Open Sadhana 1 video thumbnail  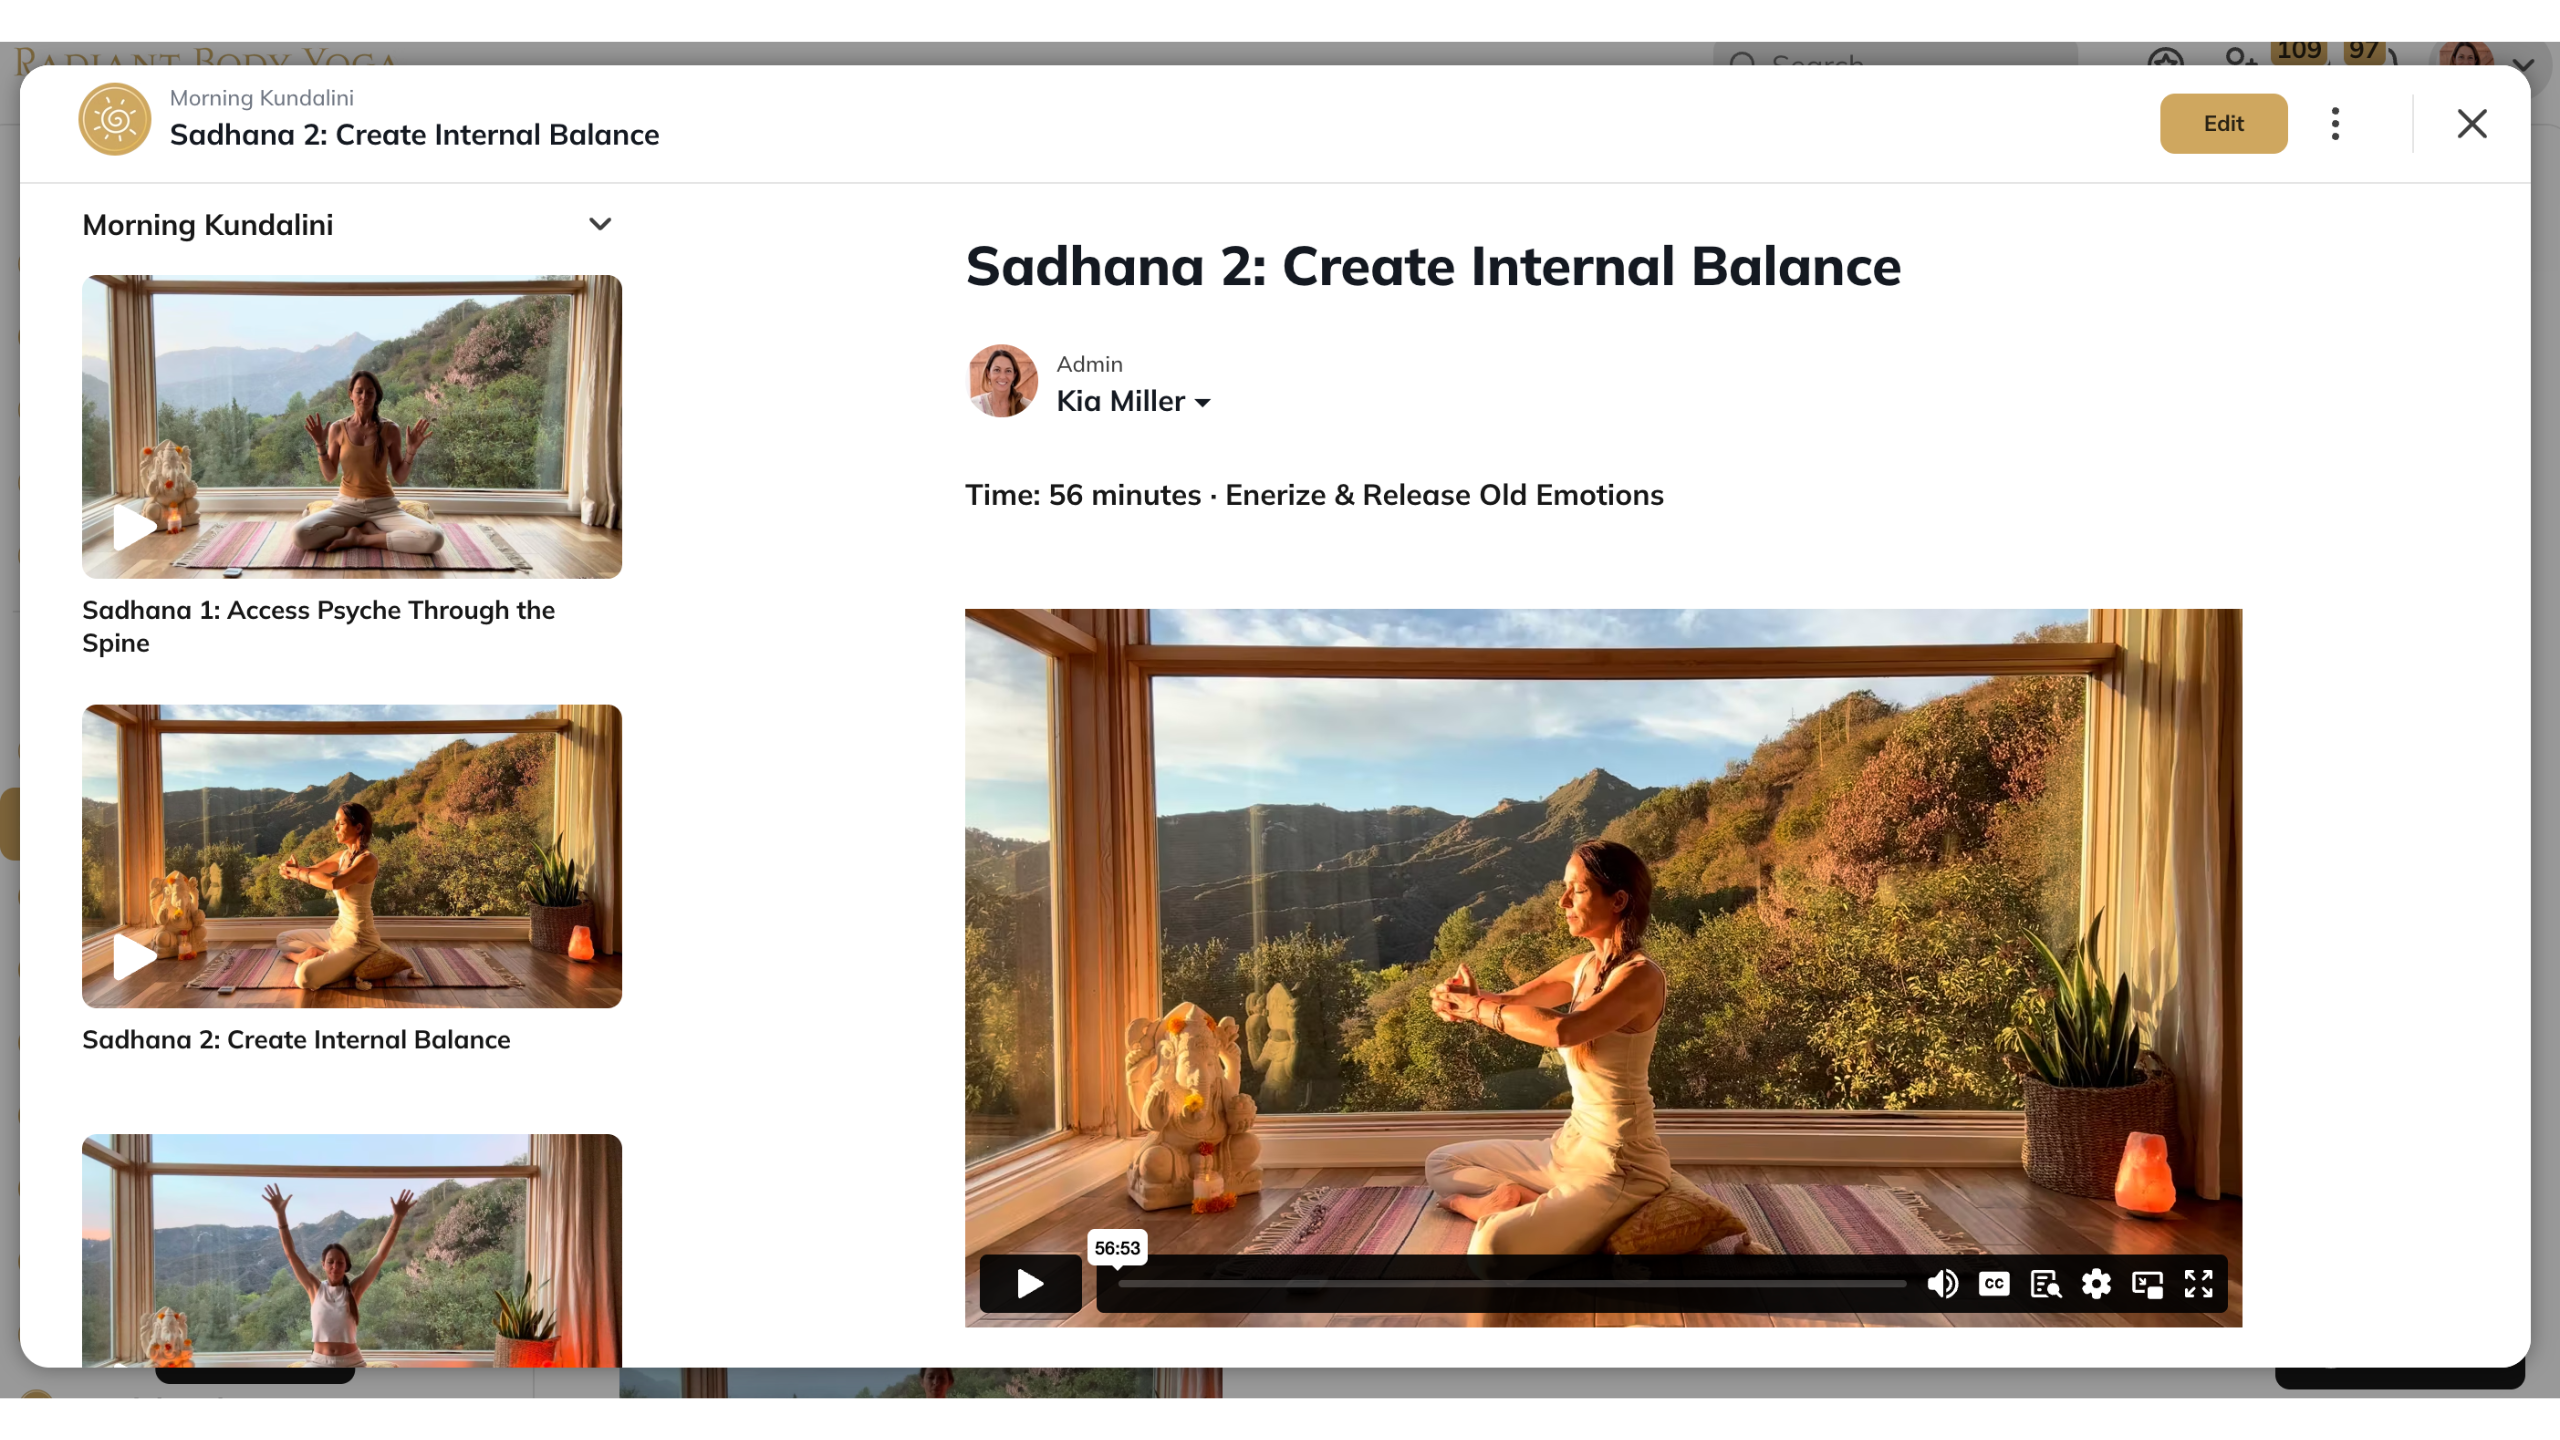click(351, 427)
